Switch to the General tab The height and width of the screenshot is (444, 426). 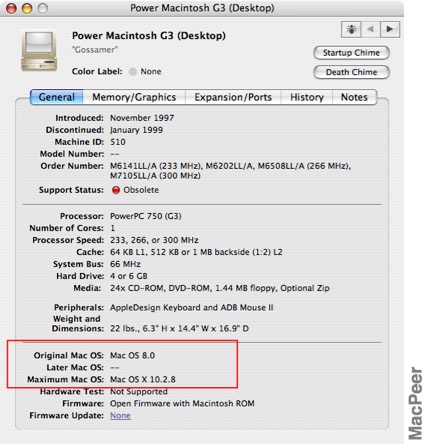56,97
